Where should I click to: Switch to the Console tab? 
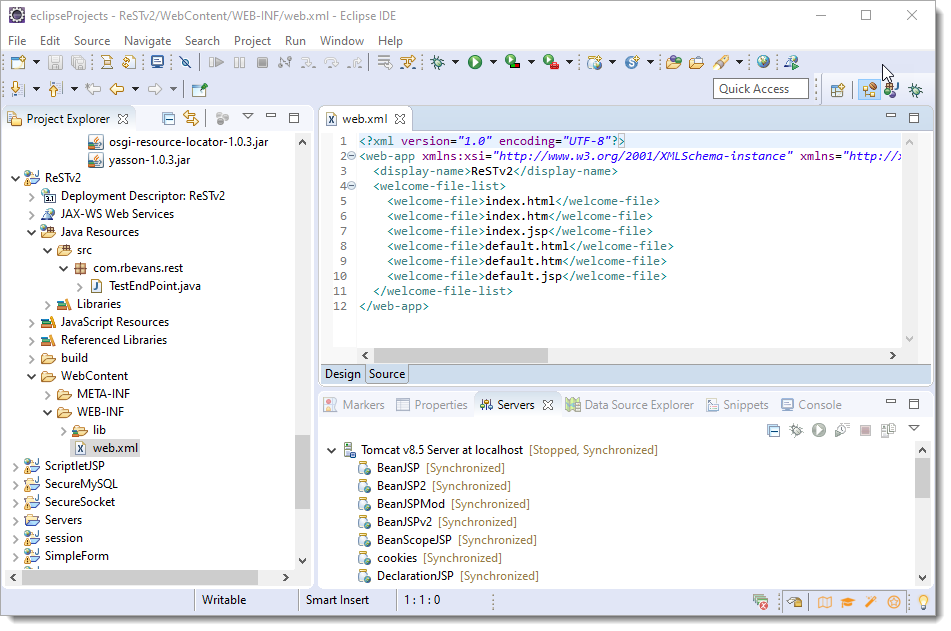point(812,405)
